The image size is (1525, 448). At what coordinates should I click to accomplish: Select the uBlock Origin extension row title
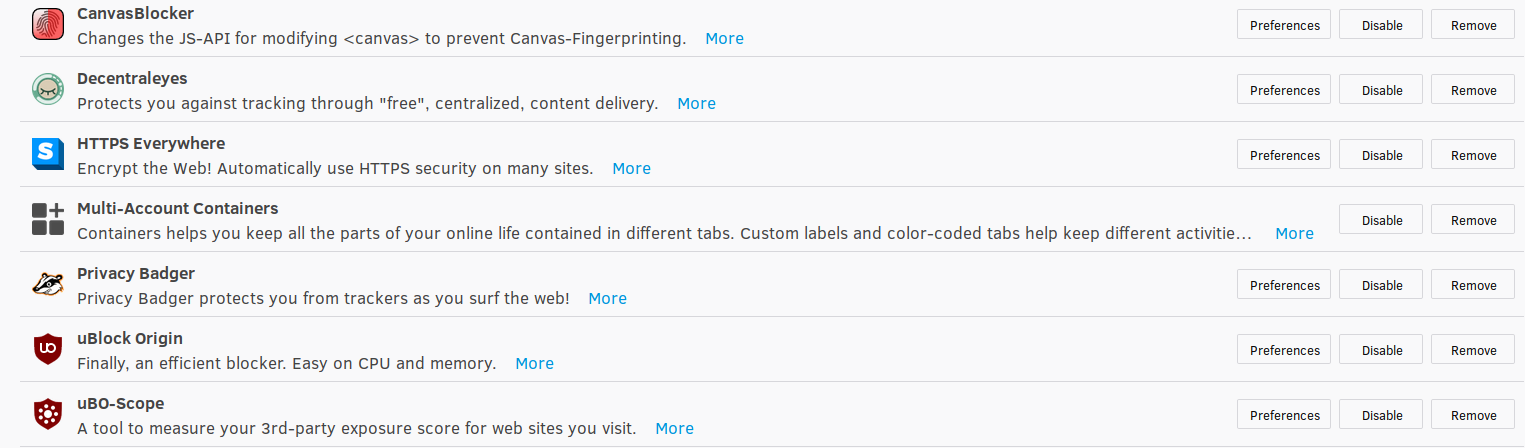[x=130, y=338]
